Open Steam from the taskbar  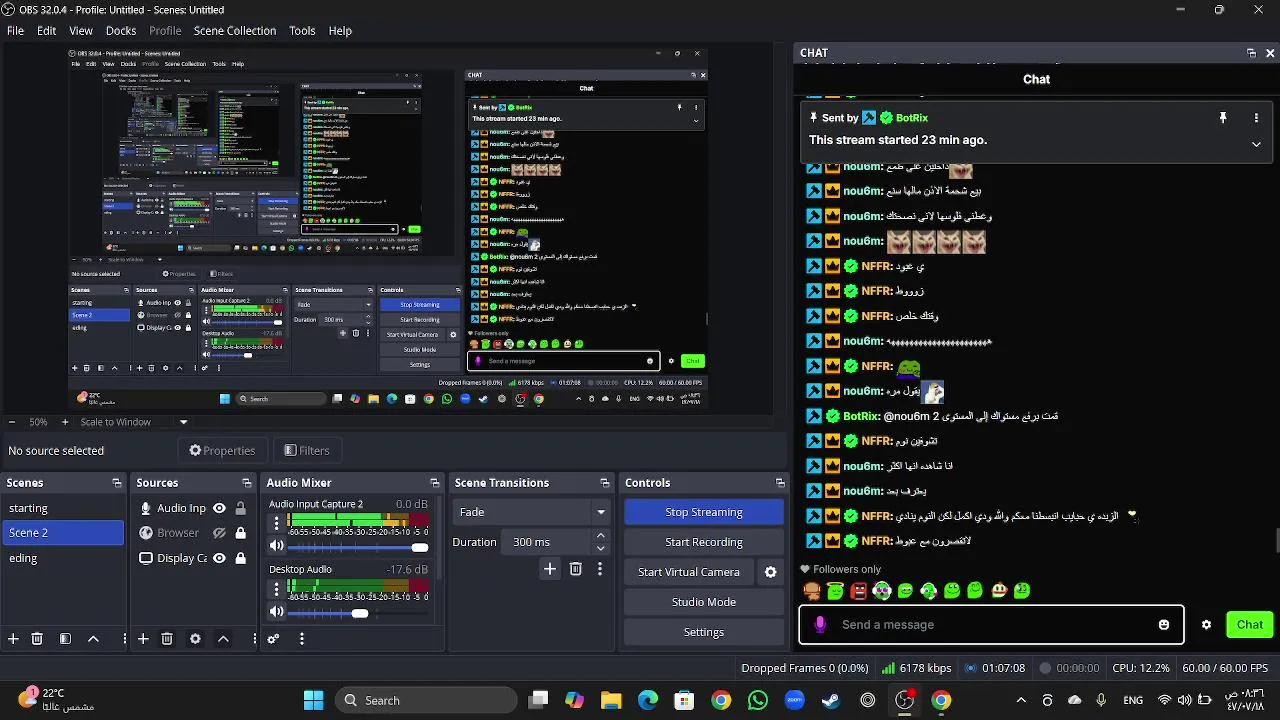pyautogui.click(x=831, y=700)
